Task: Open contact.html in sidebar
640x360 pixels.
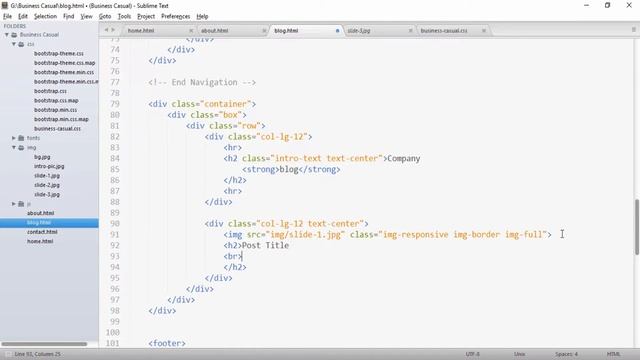Action: tap(42, 232)
